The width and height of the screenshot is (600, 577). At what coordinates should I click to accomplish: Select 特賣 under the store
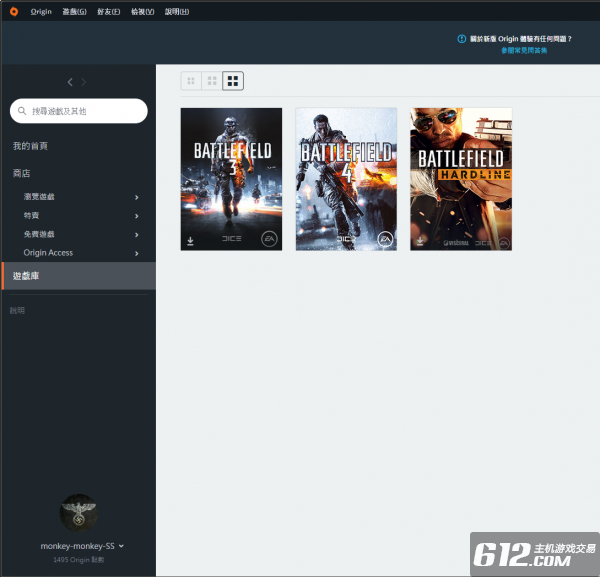point(31,215)
